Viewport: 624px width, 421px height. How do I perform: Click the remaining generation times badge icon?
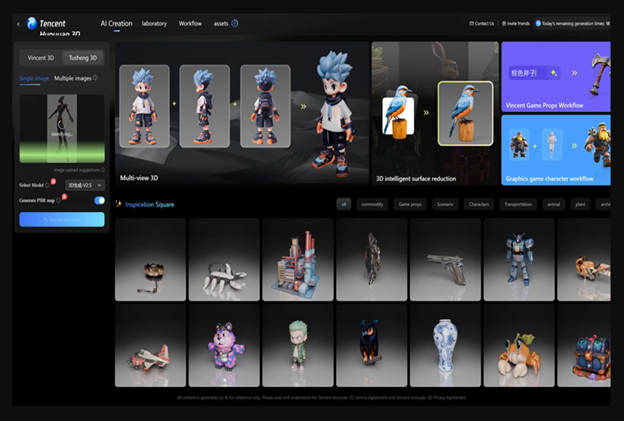[x=538, y=23]
